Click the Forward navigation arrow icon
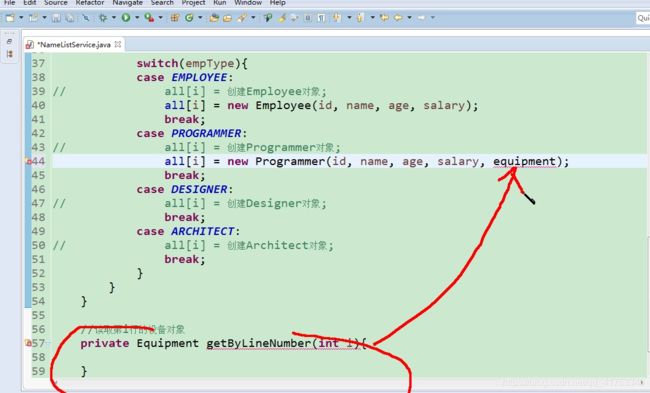Image resolution: width=650 pixels, height=393 pixels. [421, 18]
